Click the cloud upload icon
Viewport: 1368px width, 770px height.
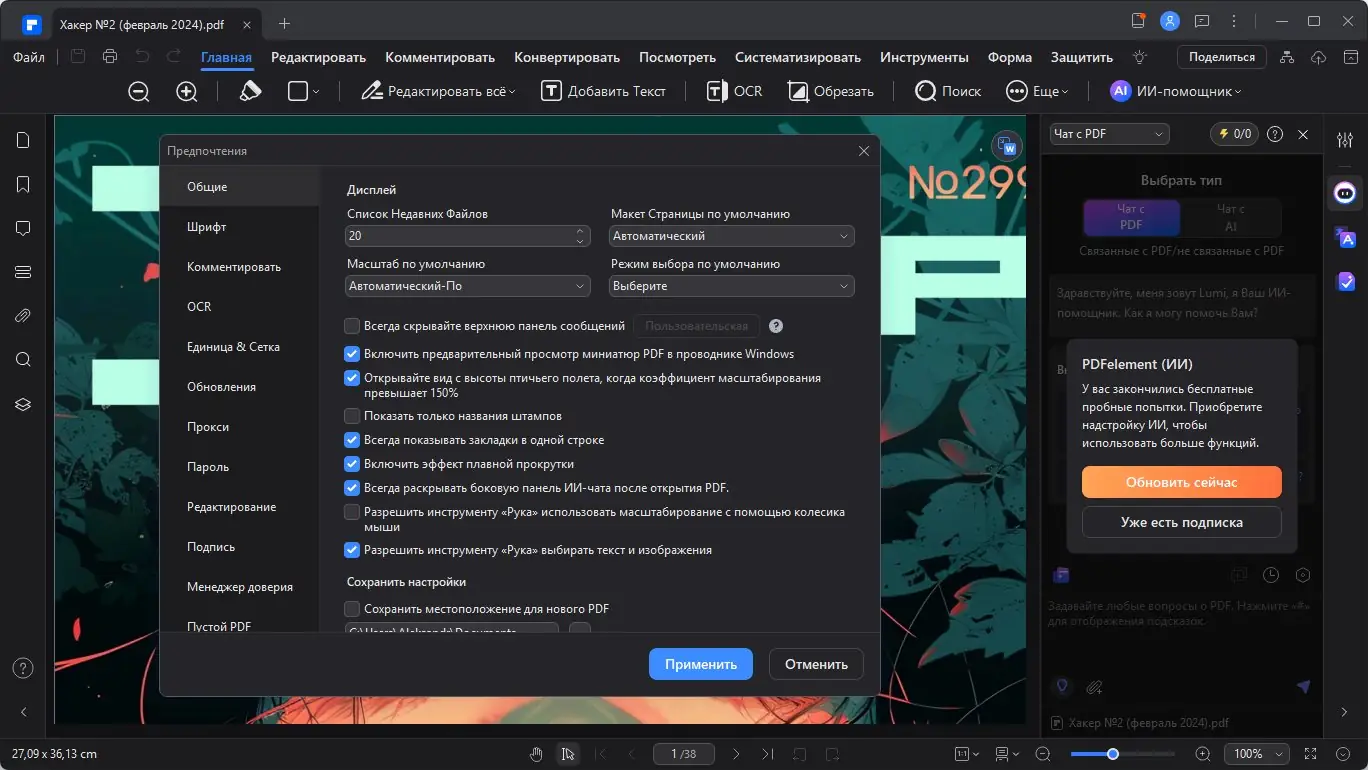point(1318,57)
